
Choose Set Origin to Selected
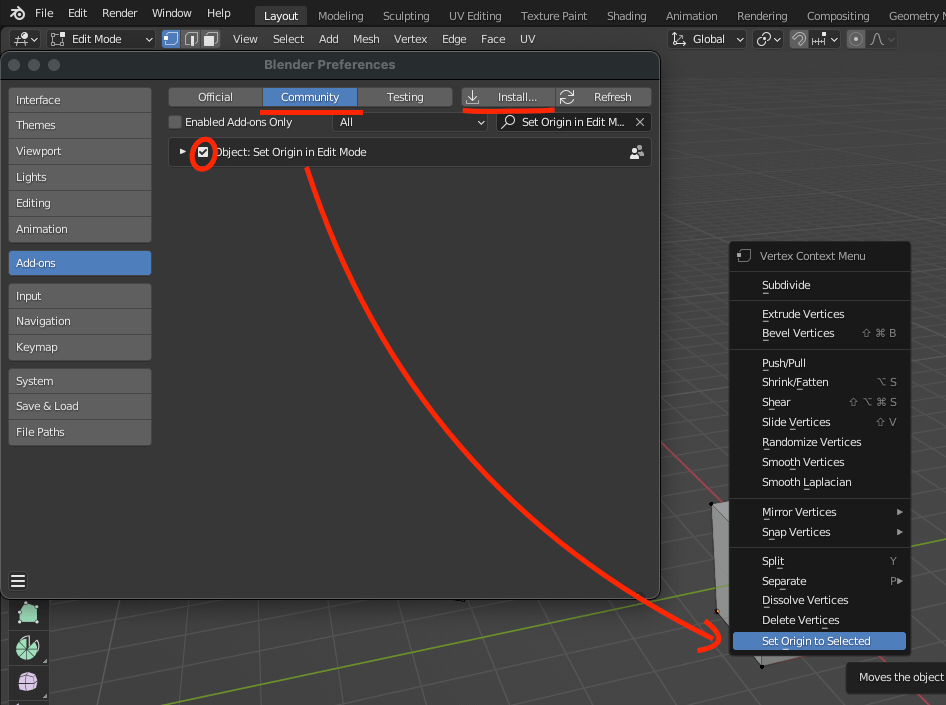coord(819,641)
